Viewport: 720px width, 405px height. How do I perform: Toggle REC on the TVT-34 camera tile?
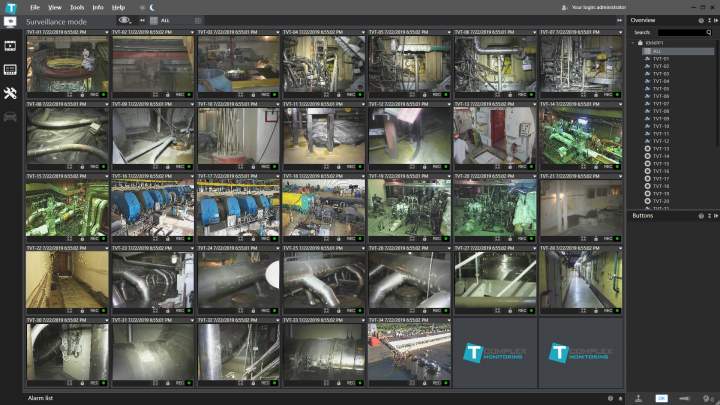coord(437,382)
